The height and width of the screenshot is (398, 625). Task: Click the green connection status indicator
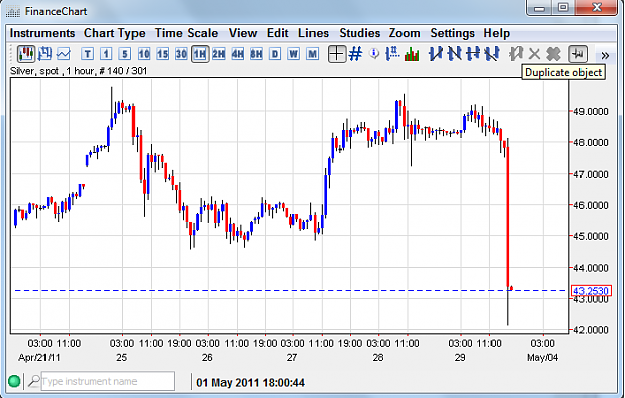(14, 381)
